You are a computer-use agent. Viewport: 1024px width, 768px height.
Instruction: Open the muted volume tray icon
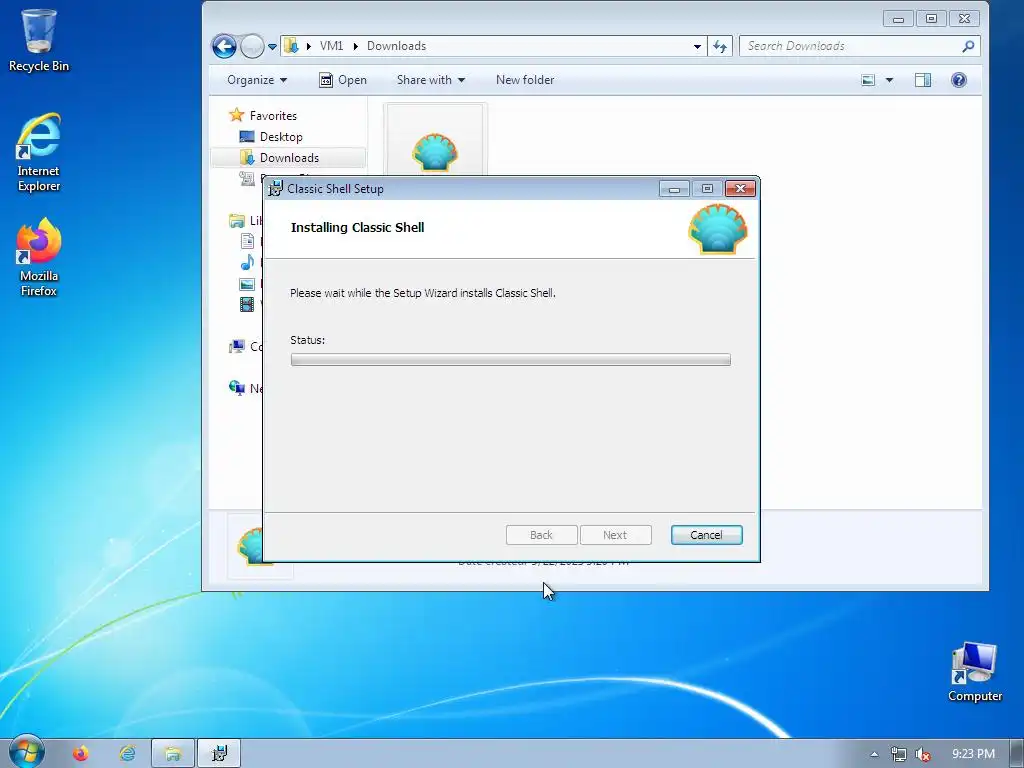(x=923, y=754)
